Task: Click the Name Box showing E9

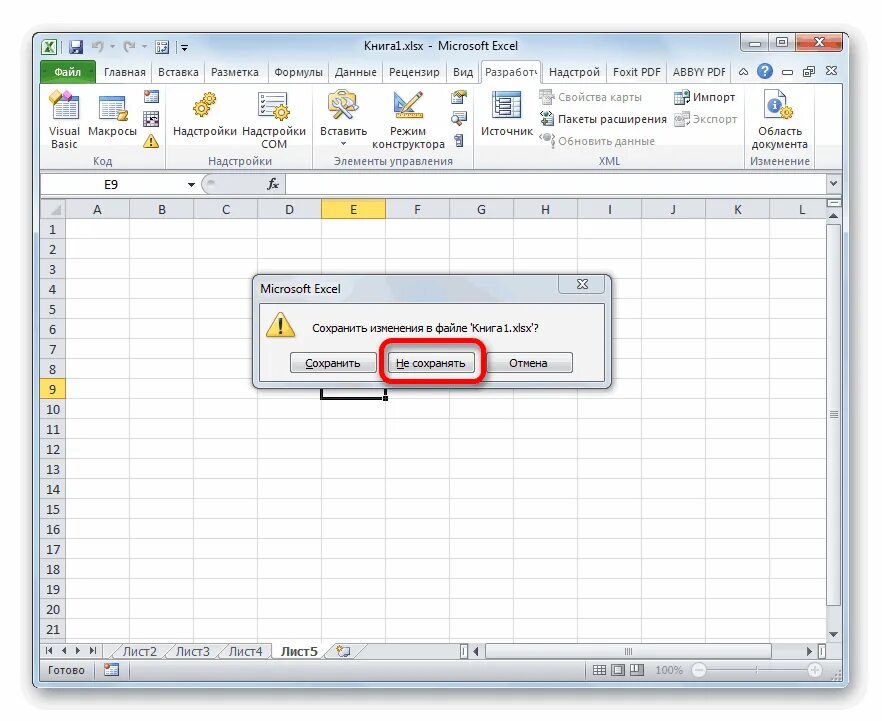Action: [x=111, y=184]
